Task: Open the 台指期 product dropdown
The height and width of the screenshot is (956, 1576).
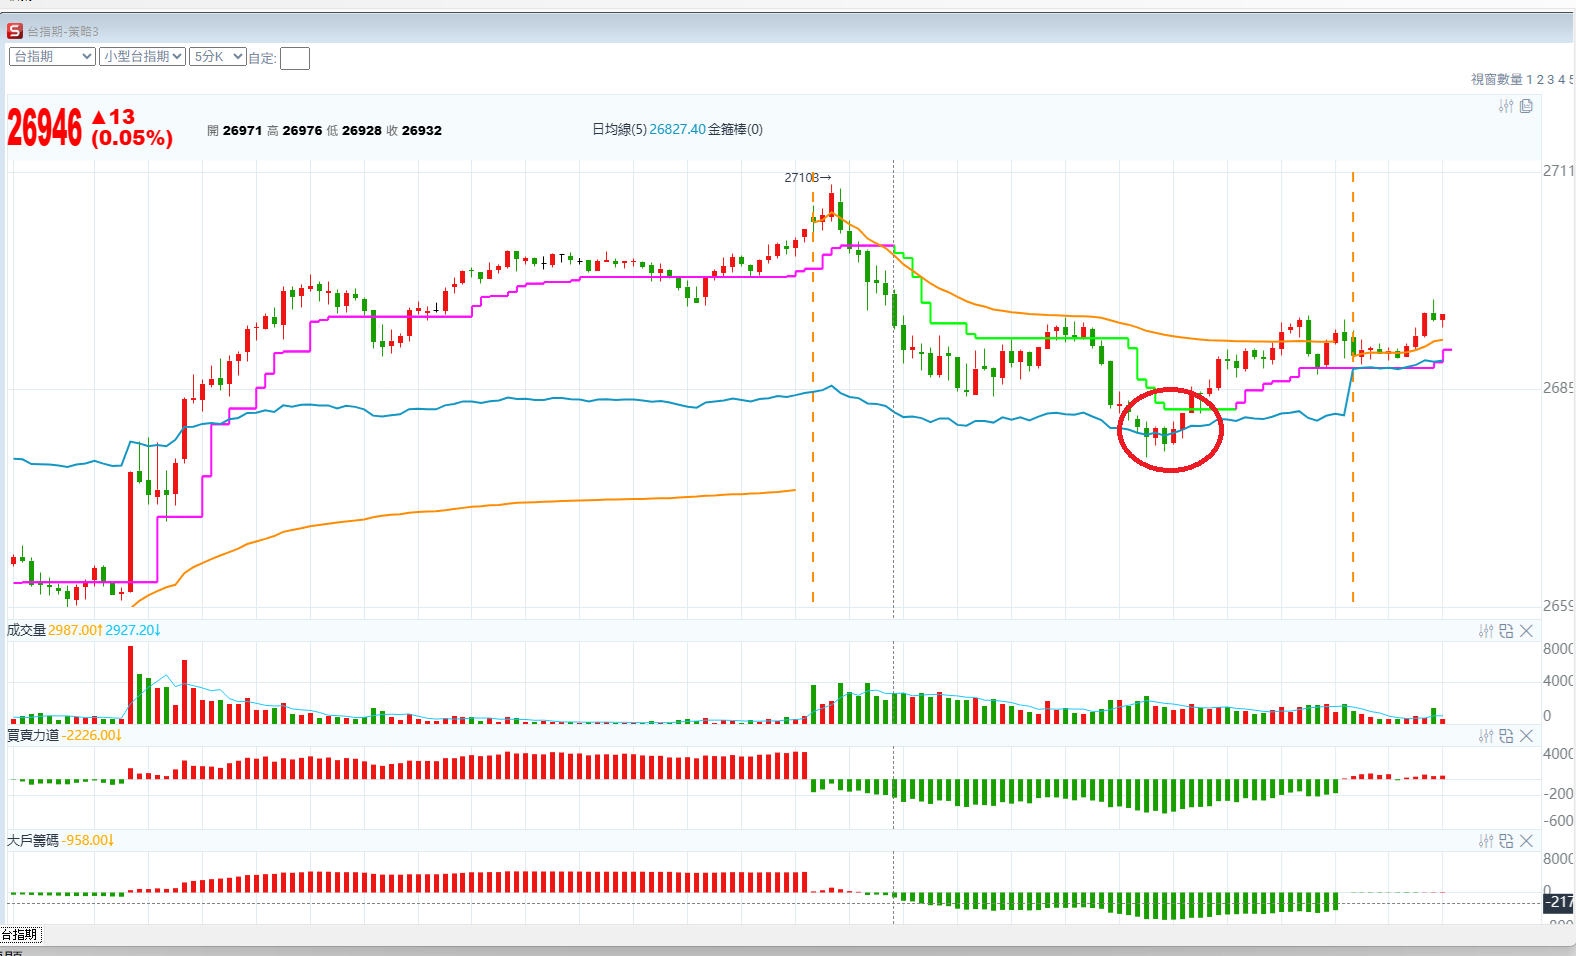Action: pos(52,57)
